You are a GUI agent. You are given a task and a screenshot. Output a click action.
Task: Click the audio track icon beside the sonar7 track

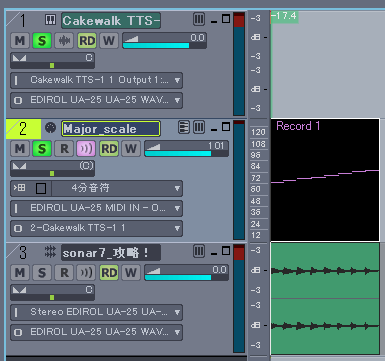point(50,252)
